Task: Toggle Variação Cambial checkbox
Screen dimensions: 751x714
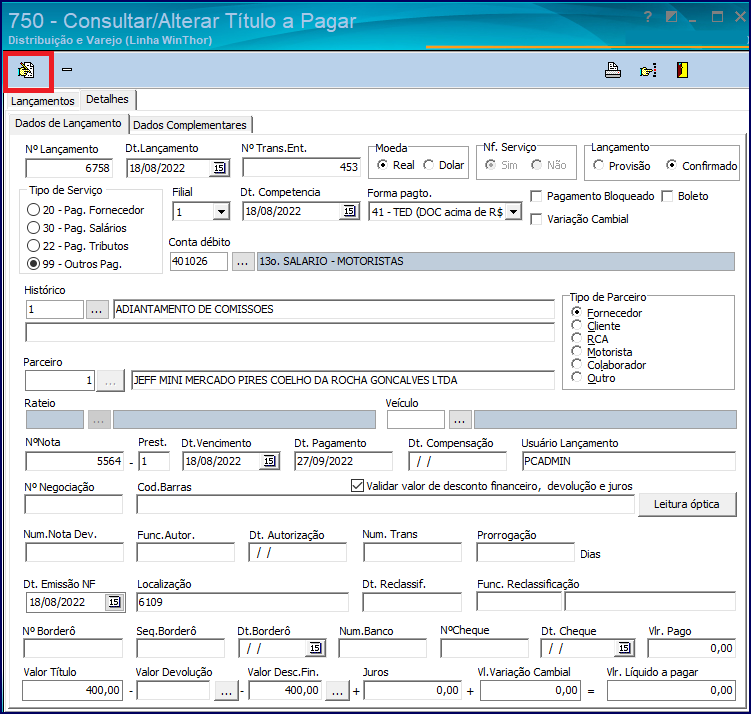Action: point(536,219)
